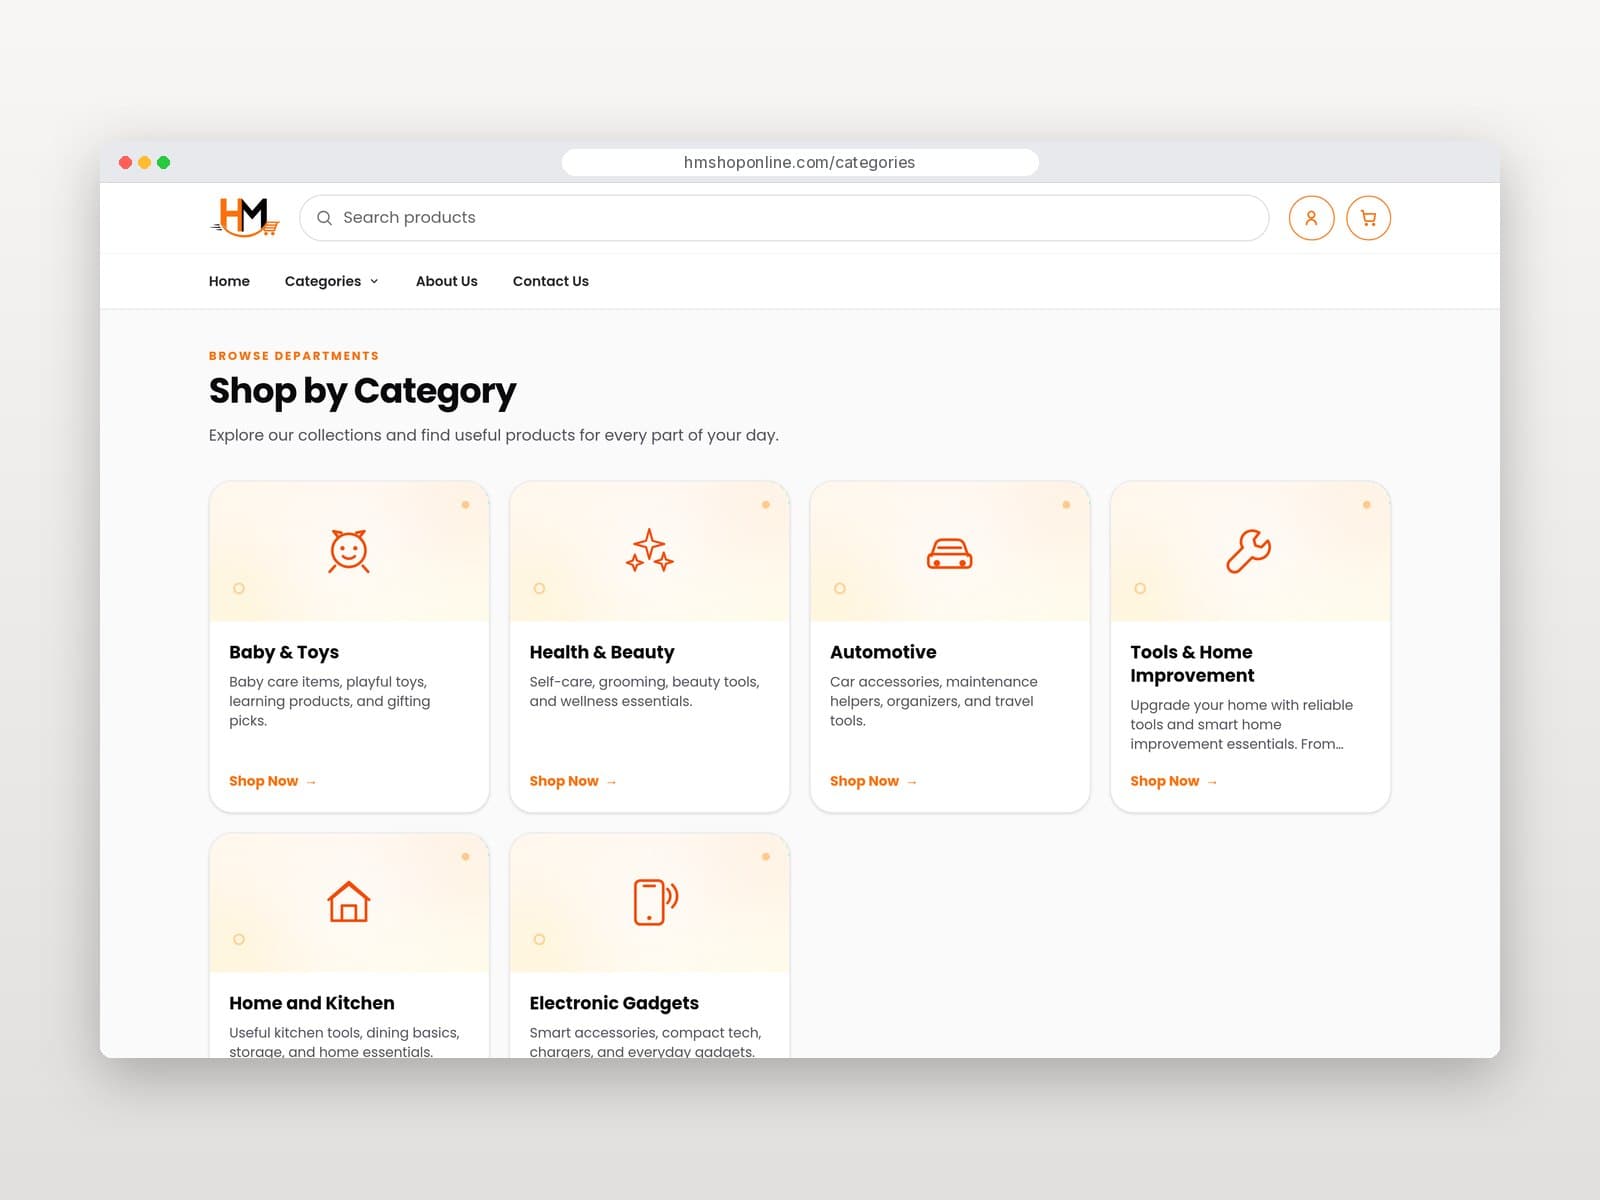Click the Baby & Toys face icon

(349, 551)
